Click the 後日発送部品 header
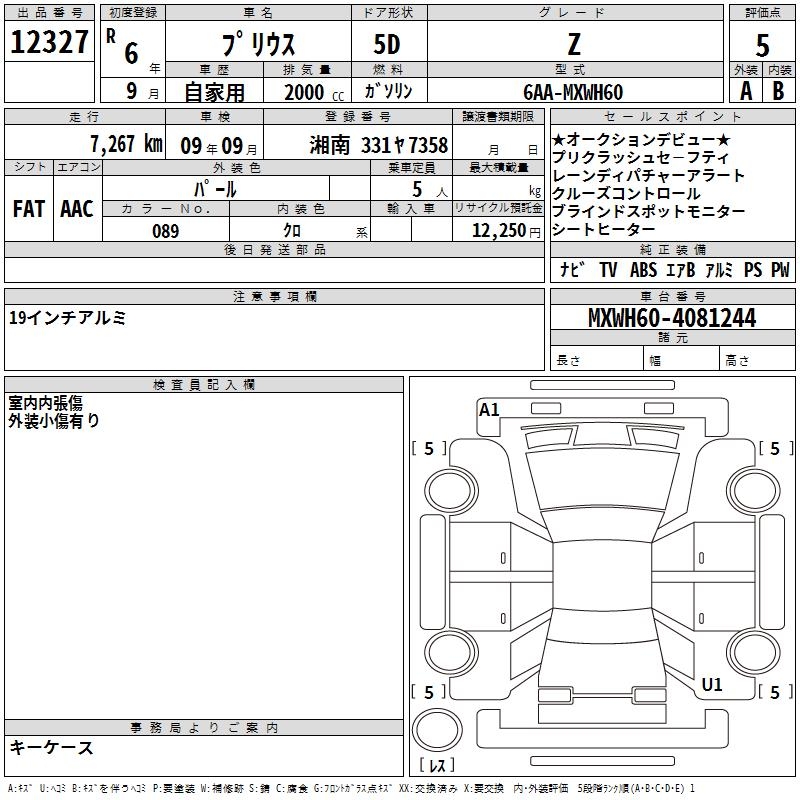The image size is (800, 800). pyautogui.click(x=274, y=249)
